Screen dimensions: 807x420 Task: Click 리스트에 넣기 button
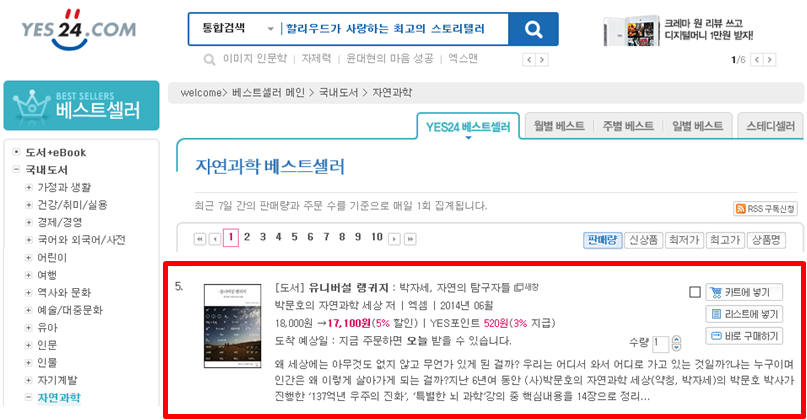(x=744, y=314)
